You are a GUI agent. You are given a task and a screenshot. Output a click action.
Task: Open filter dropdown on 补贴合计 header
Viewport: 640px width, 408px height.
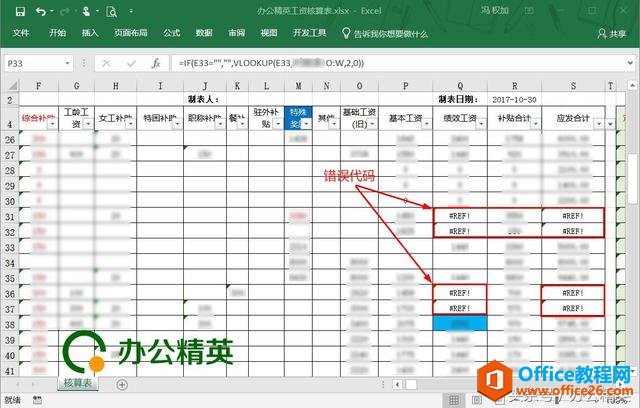pos(535,124)
